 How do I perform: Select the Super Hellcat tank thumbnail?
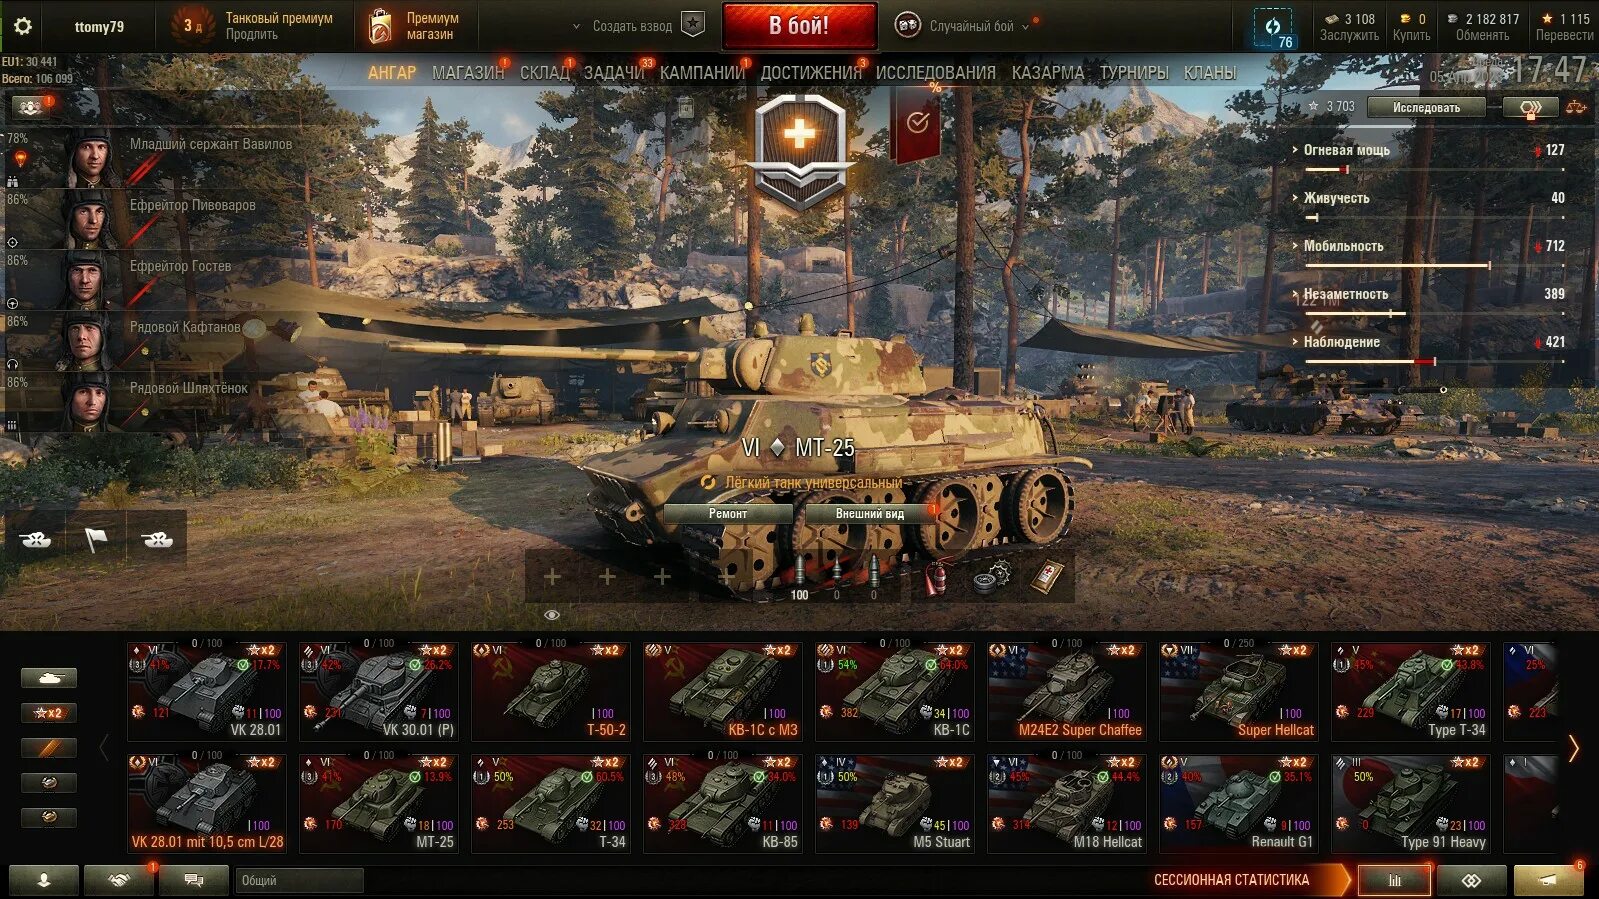click(x=1238, y=691)
